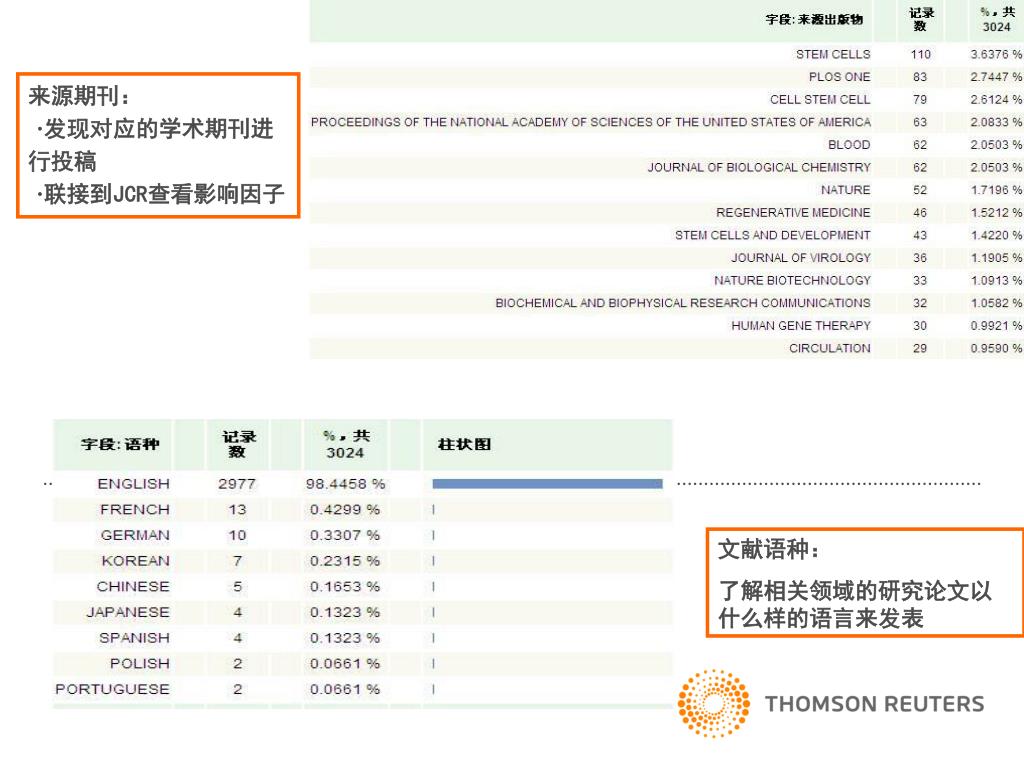The image size is (1024, 768).
Task: Click the 0.1653 % value for Chinese
Action: point(345,586)
